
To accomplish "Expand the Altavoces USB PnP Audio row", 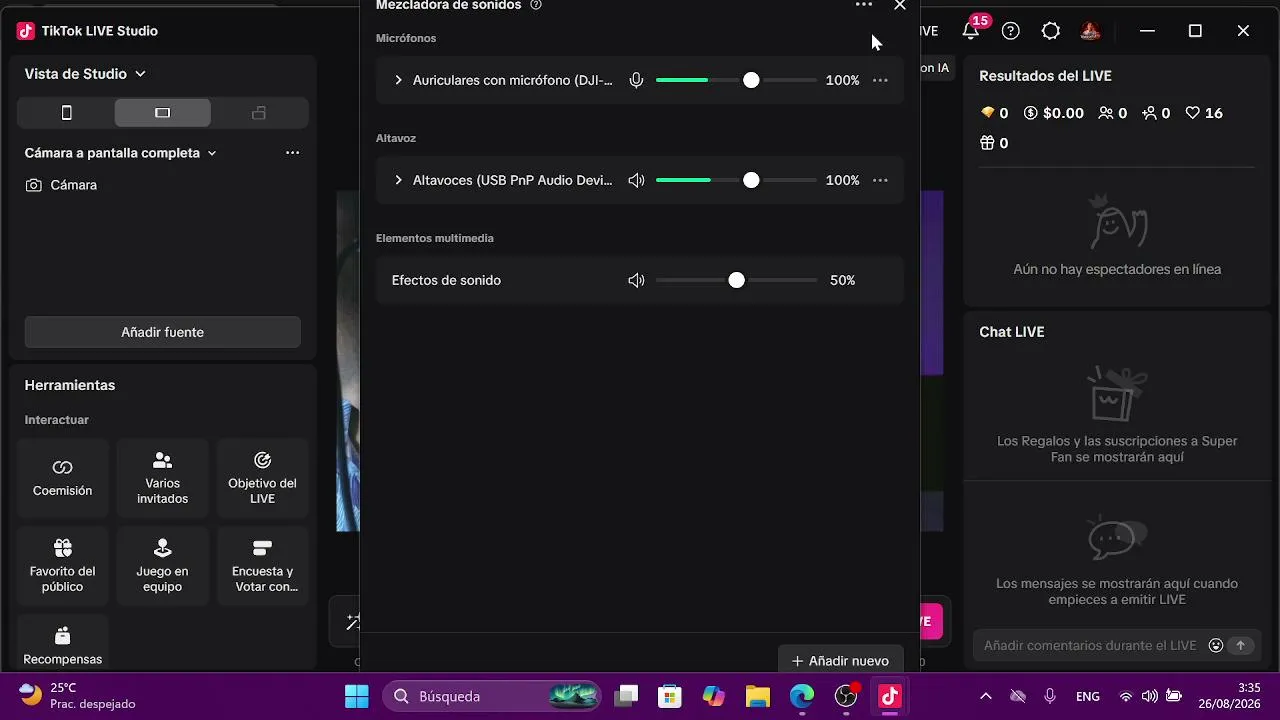I will coord(398,180).
